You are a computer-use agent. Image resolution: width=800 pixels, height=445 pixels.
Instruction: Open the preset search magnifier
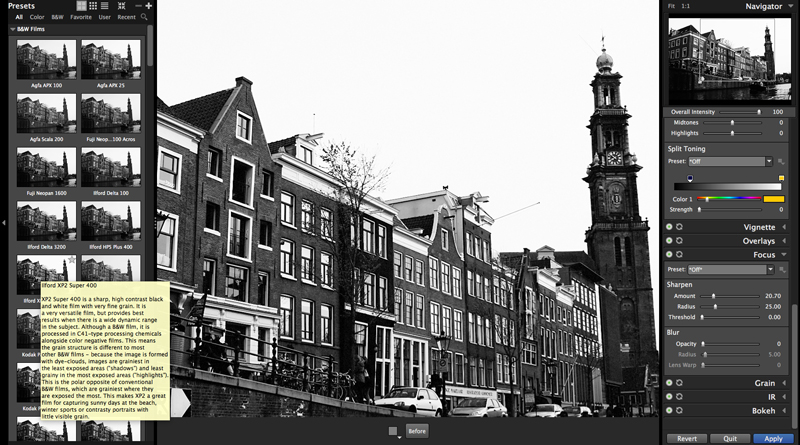coord(145,17)
